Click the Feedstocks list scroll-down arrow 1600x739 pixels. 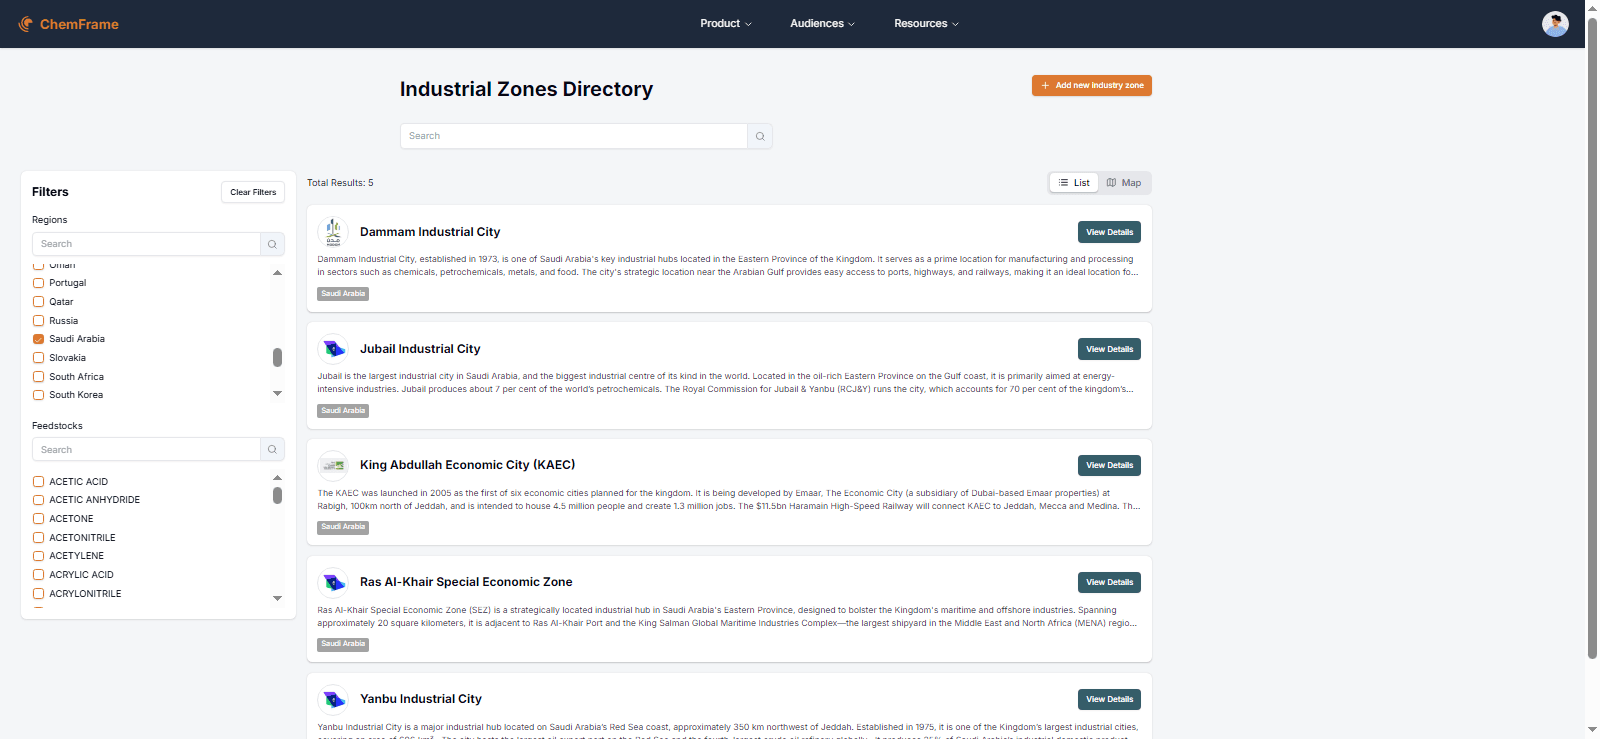(277, 599)
